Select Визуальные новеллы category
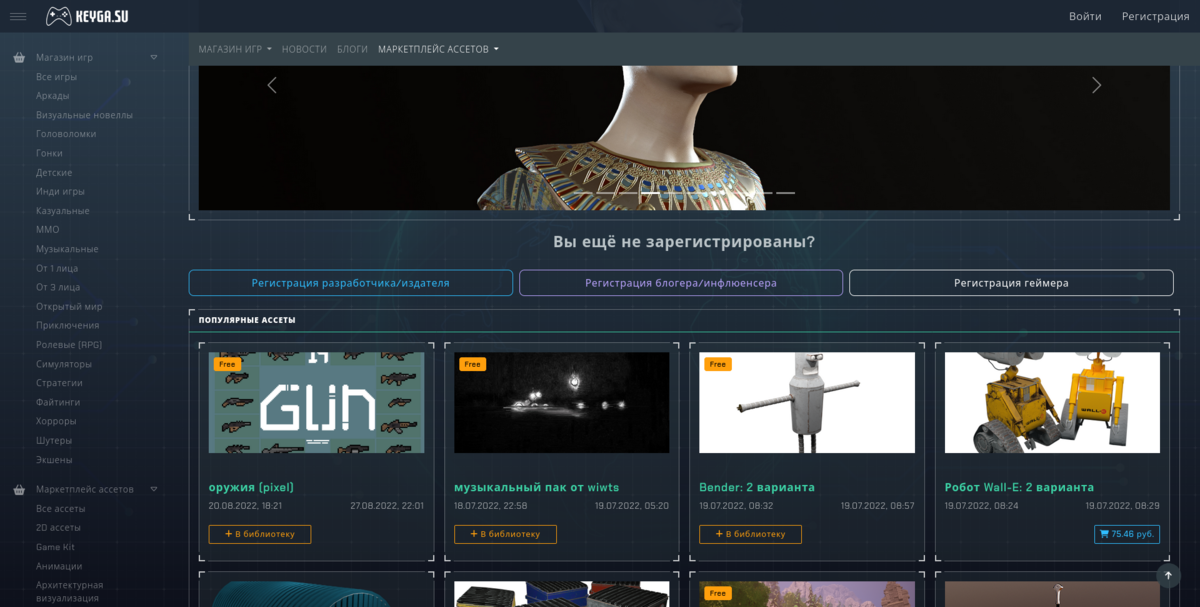The width and height of the screenshot is (1200, 607). [x=84, y=115]
